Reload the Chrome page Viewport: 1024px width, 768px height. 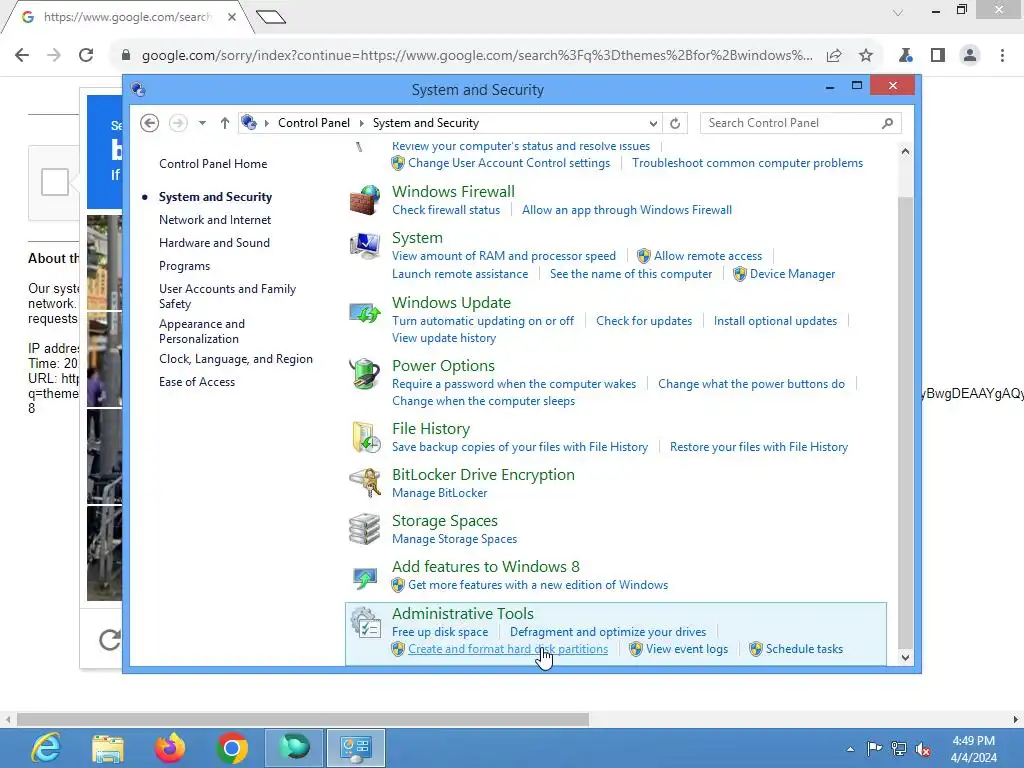(x=86, y=56)
